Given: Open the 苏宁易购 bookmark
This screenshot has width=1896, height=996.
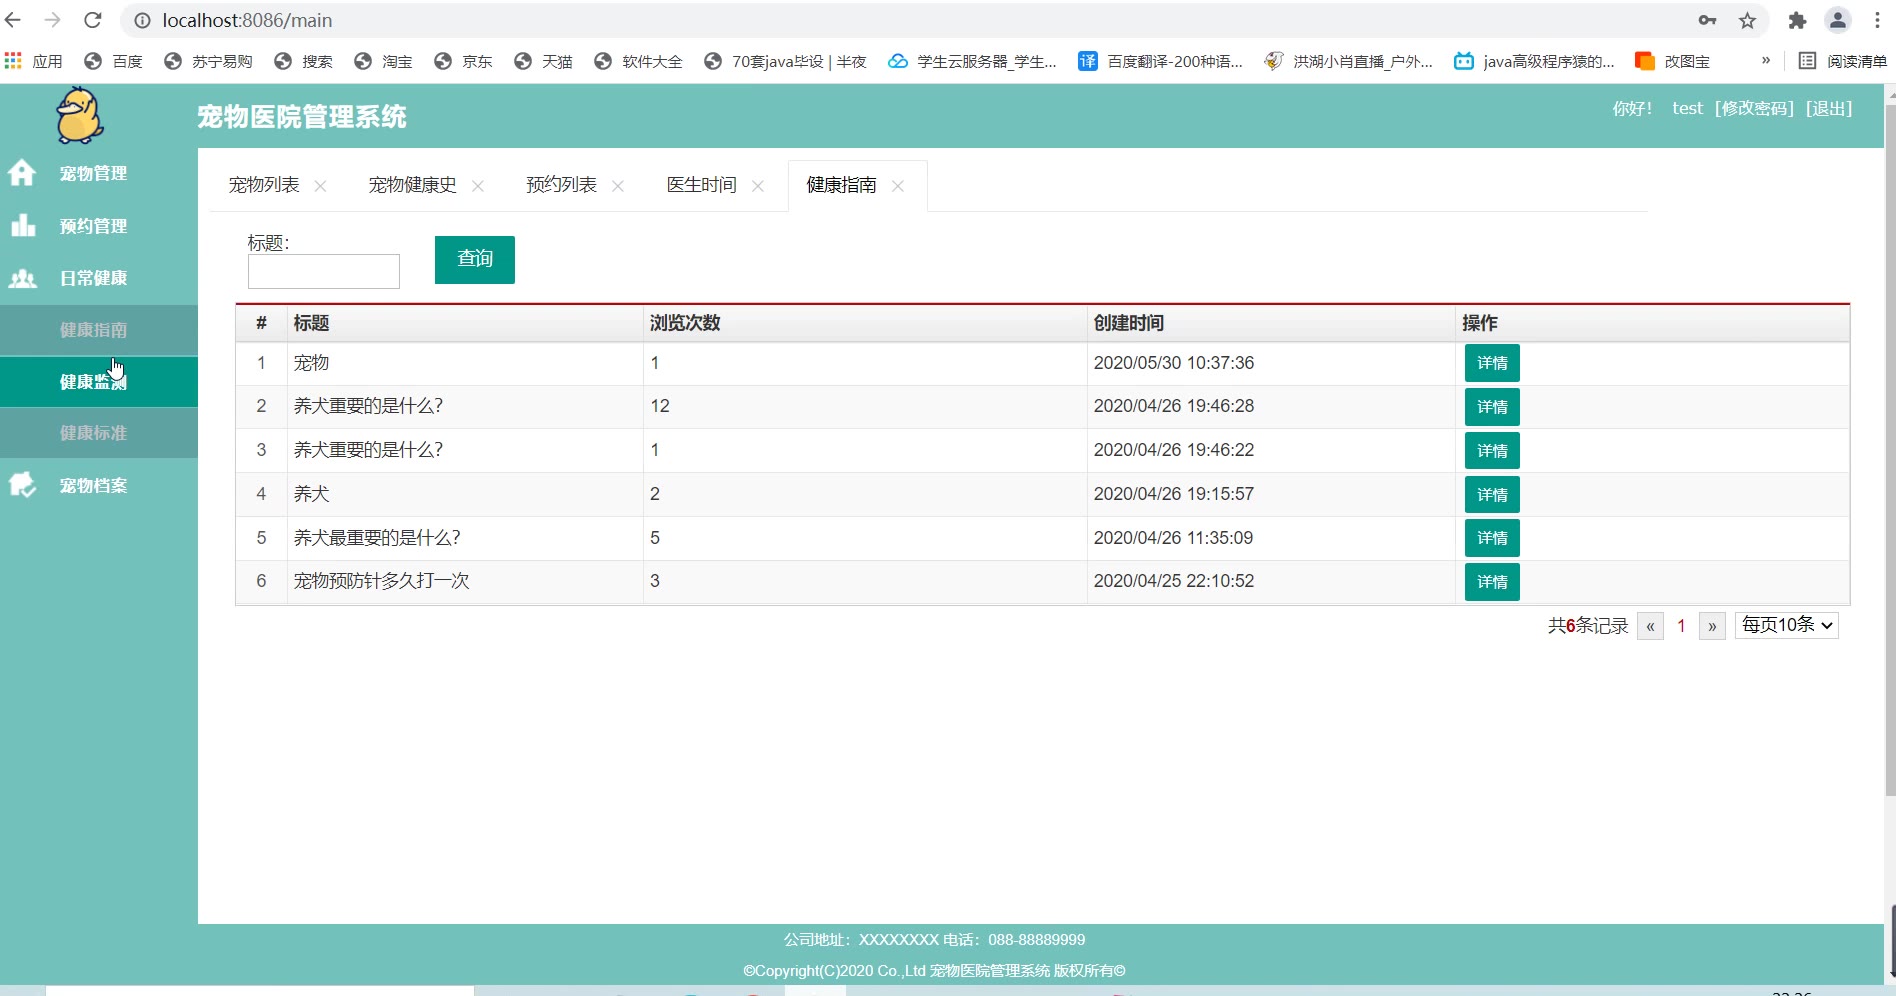Looking at the screenshot, I should pyautogui.click(x=208, y=61).
